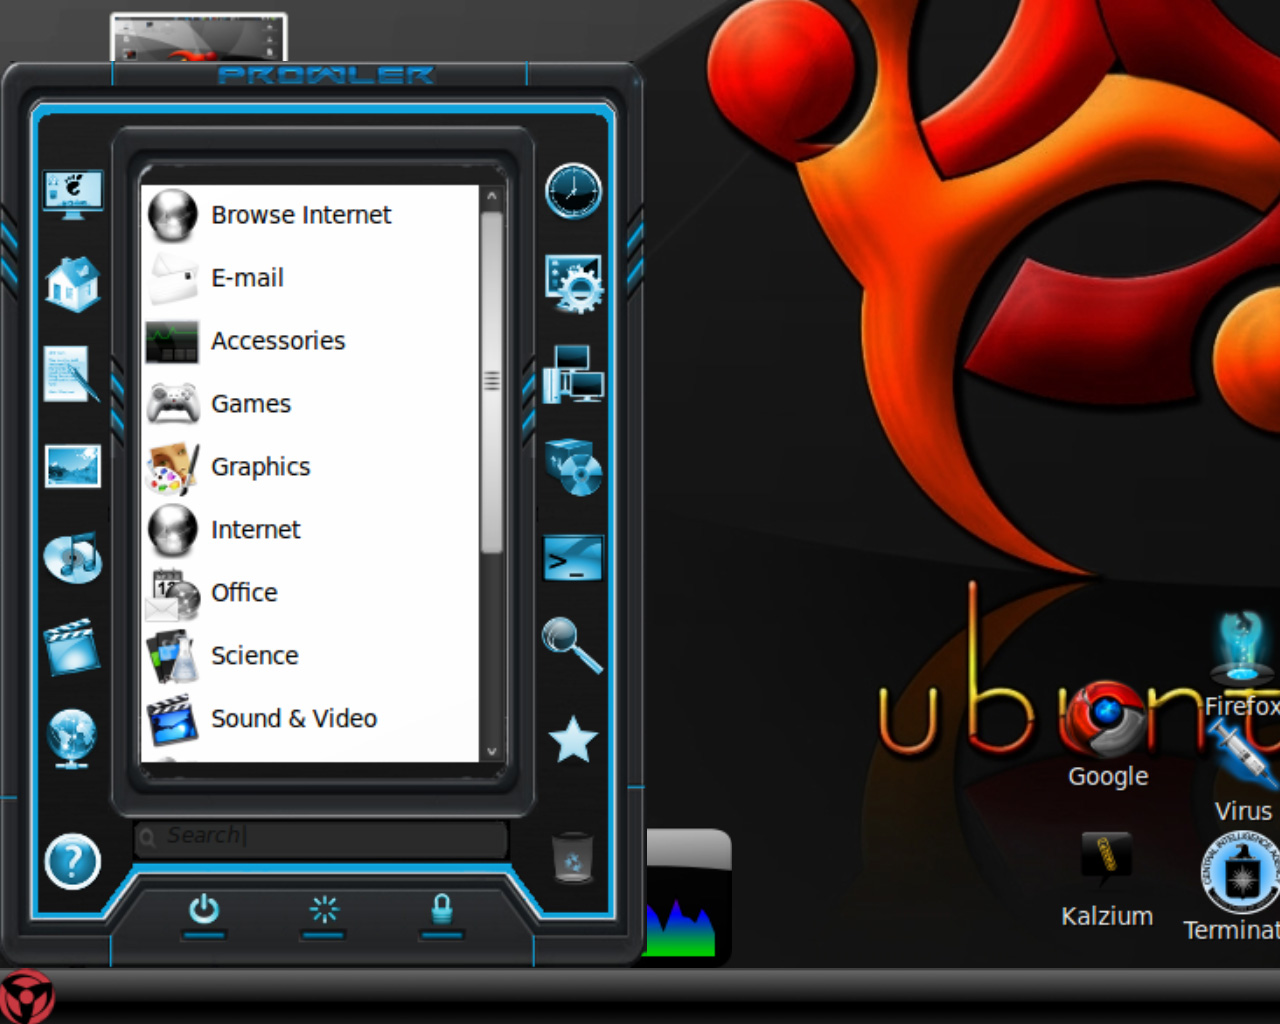Click the Help question mark icon

73,861
